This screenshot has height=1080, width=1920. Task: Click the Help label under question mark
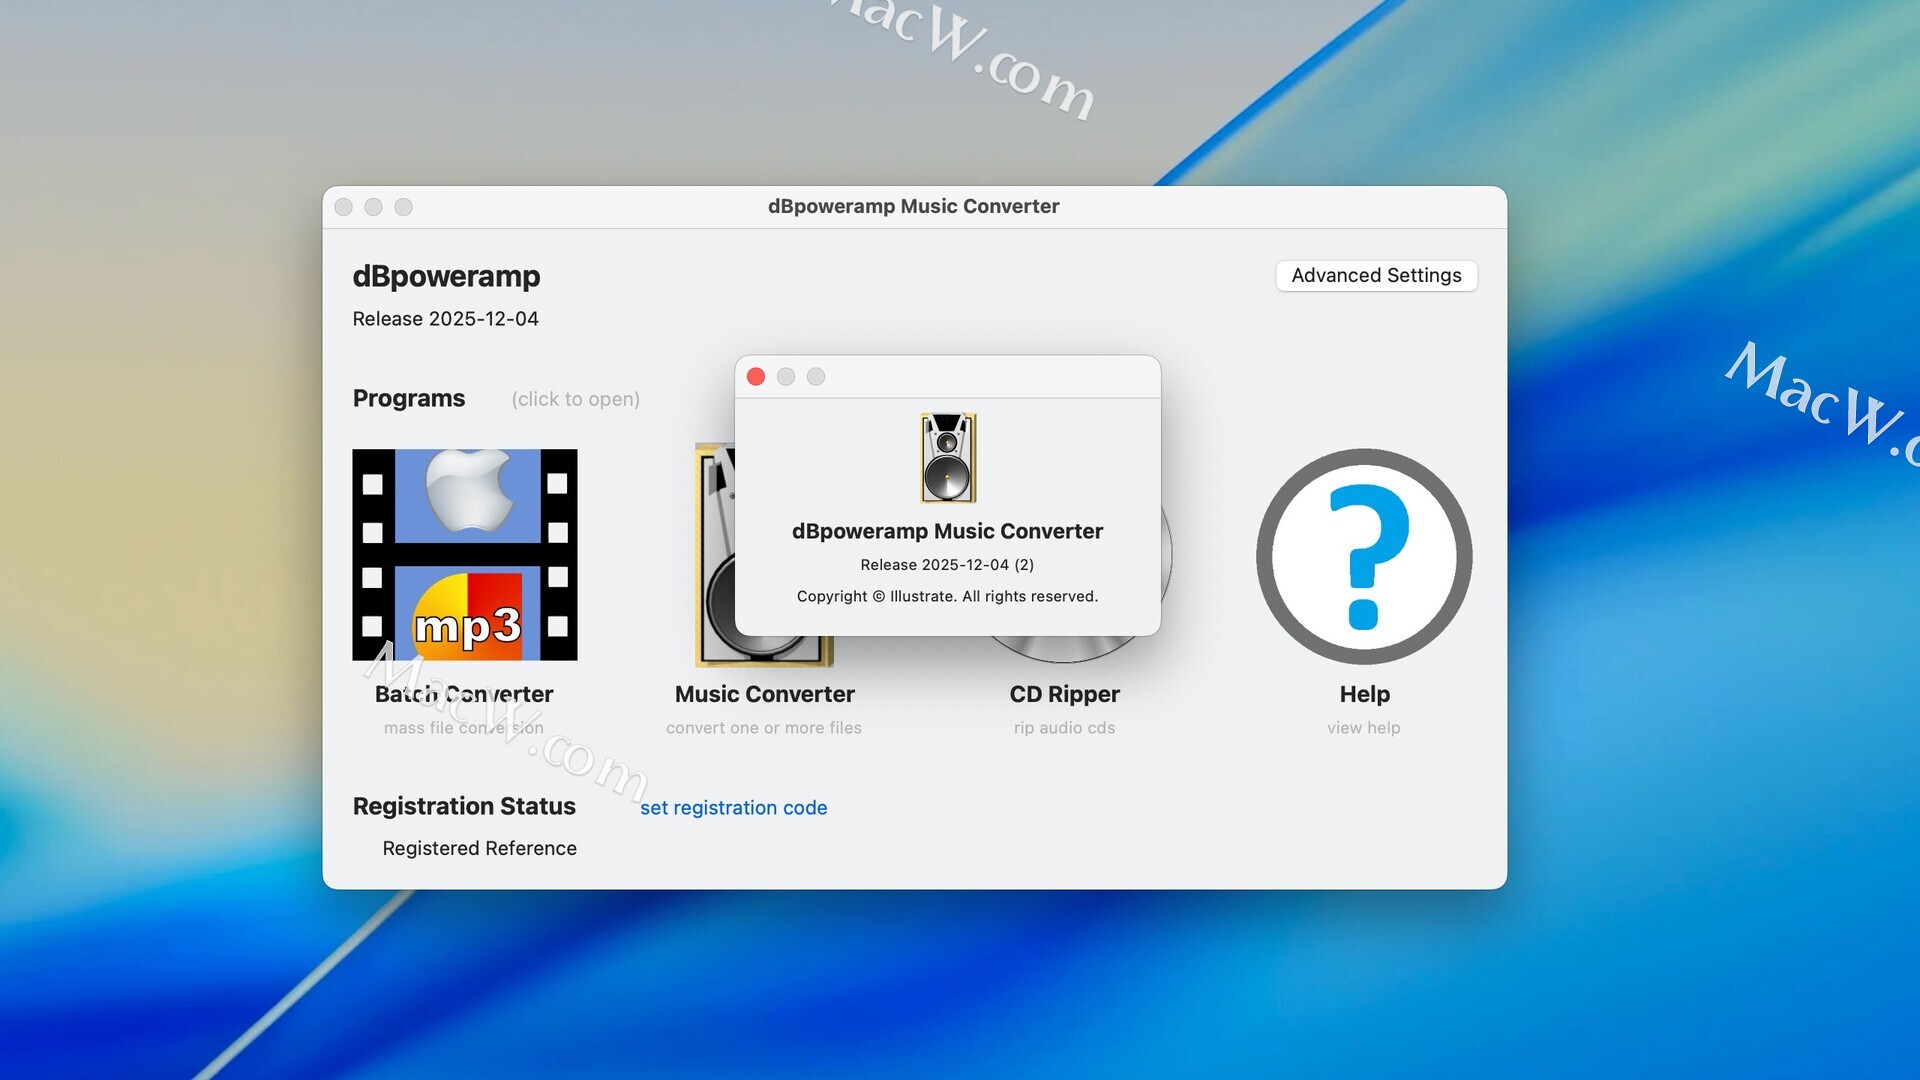[x=1364, y=694]
